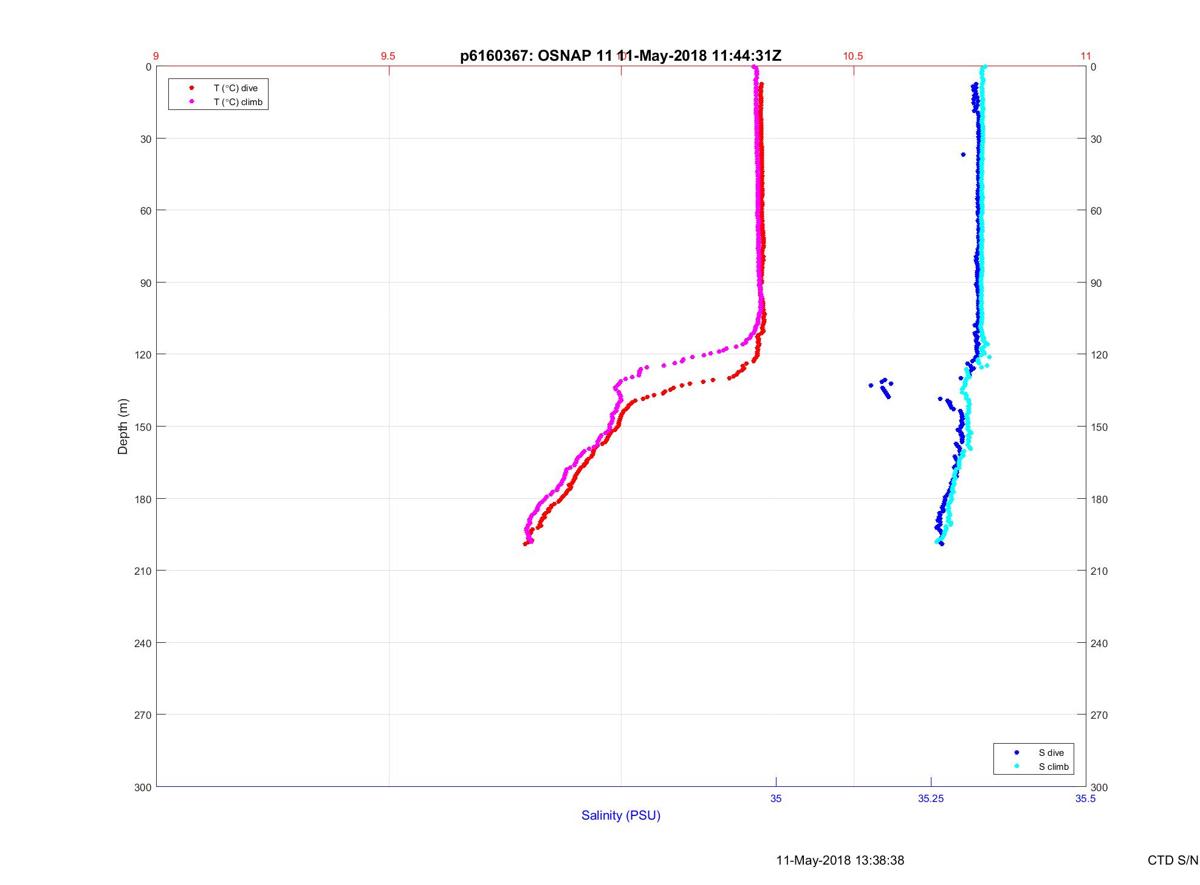The image size is (1200, 885).
Task: Click the left depth tick label 240
Action: [141, 643]
